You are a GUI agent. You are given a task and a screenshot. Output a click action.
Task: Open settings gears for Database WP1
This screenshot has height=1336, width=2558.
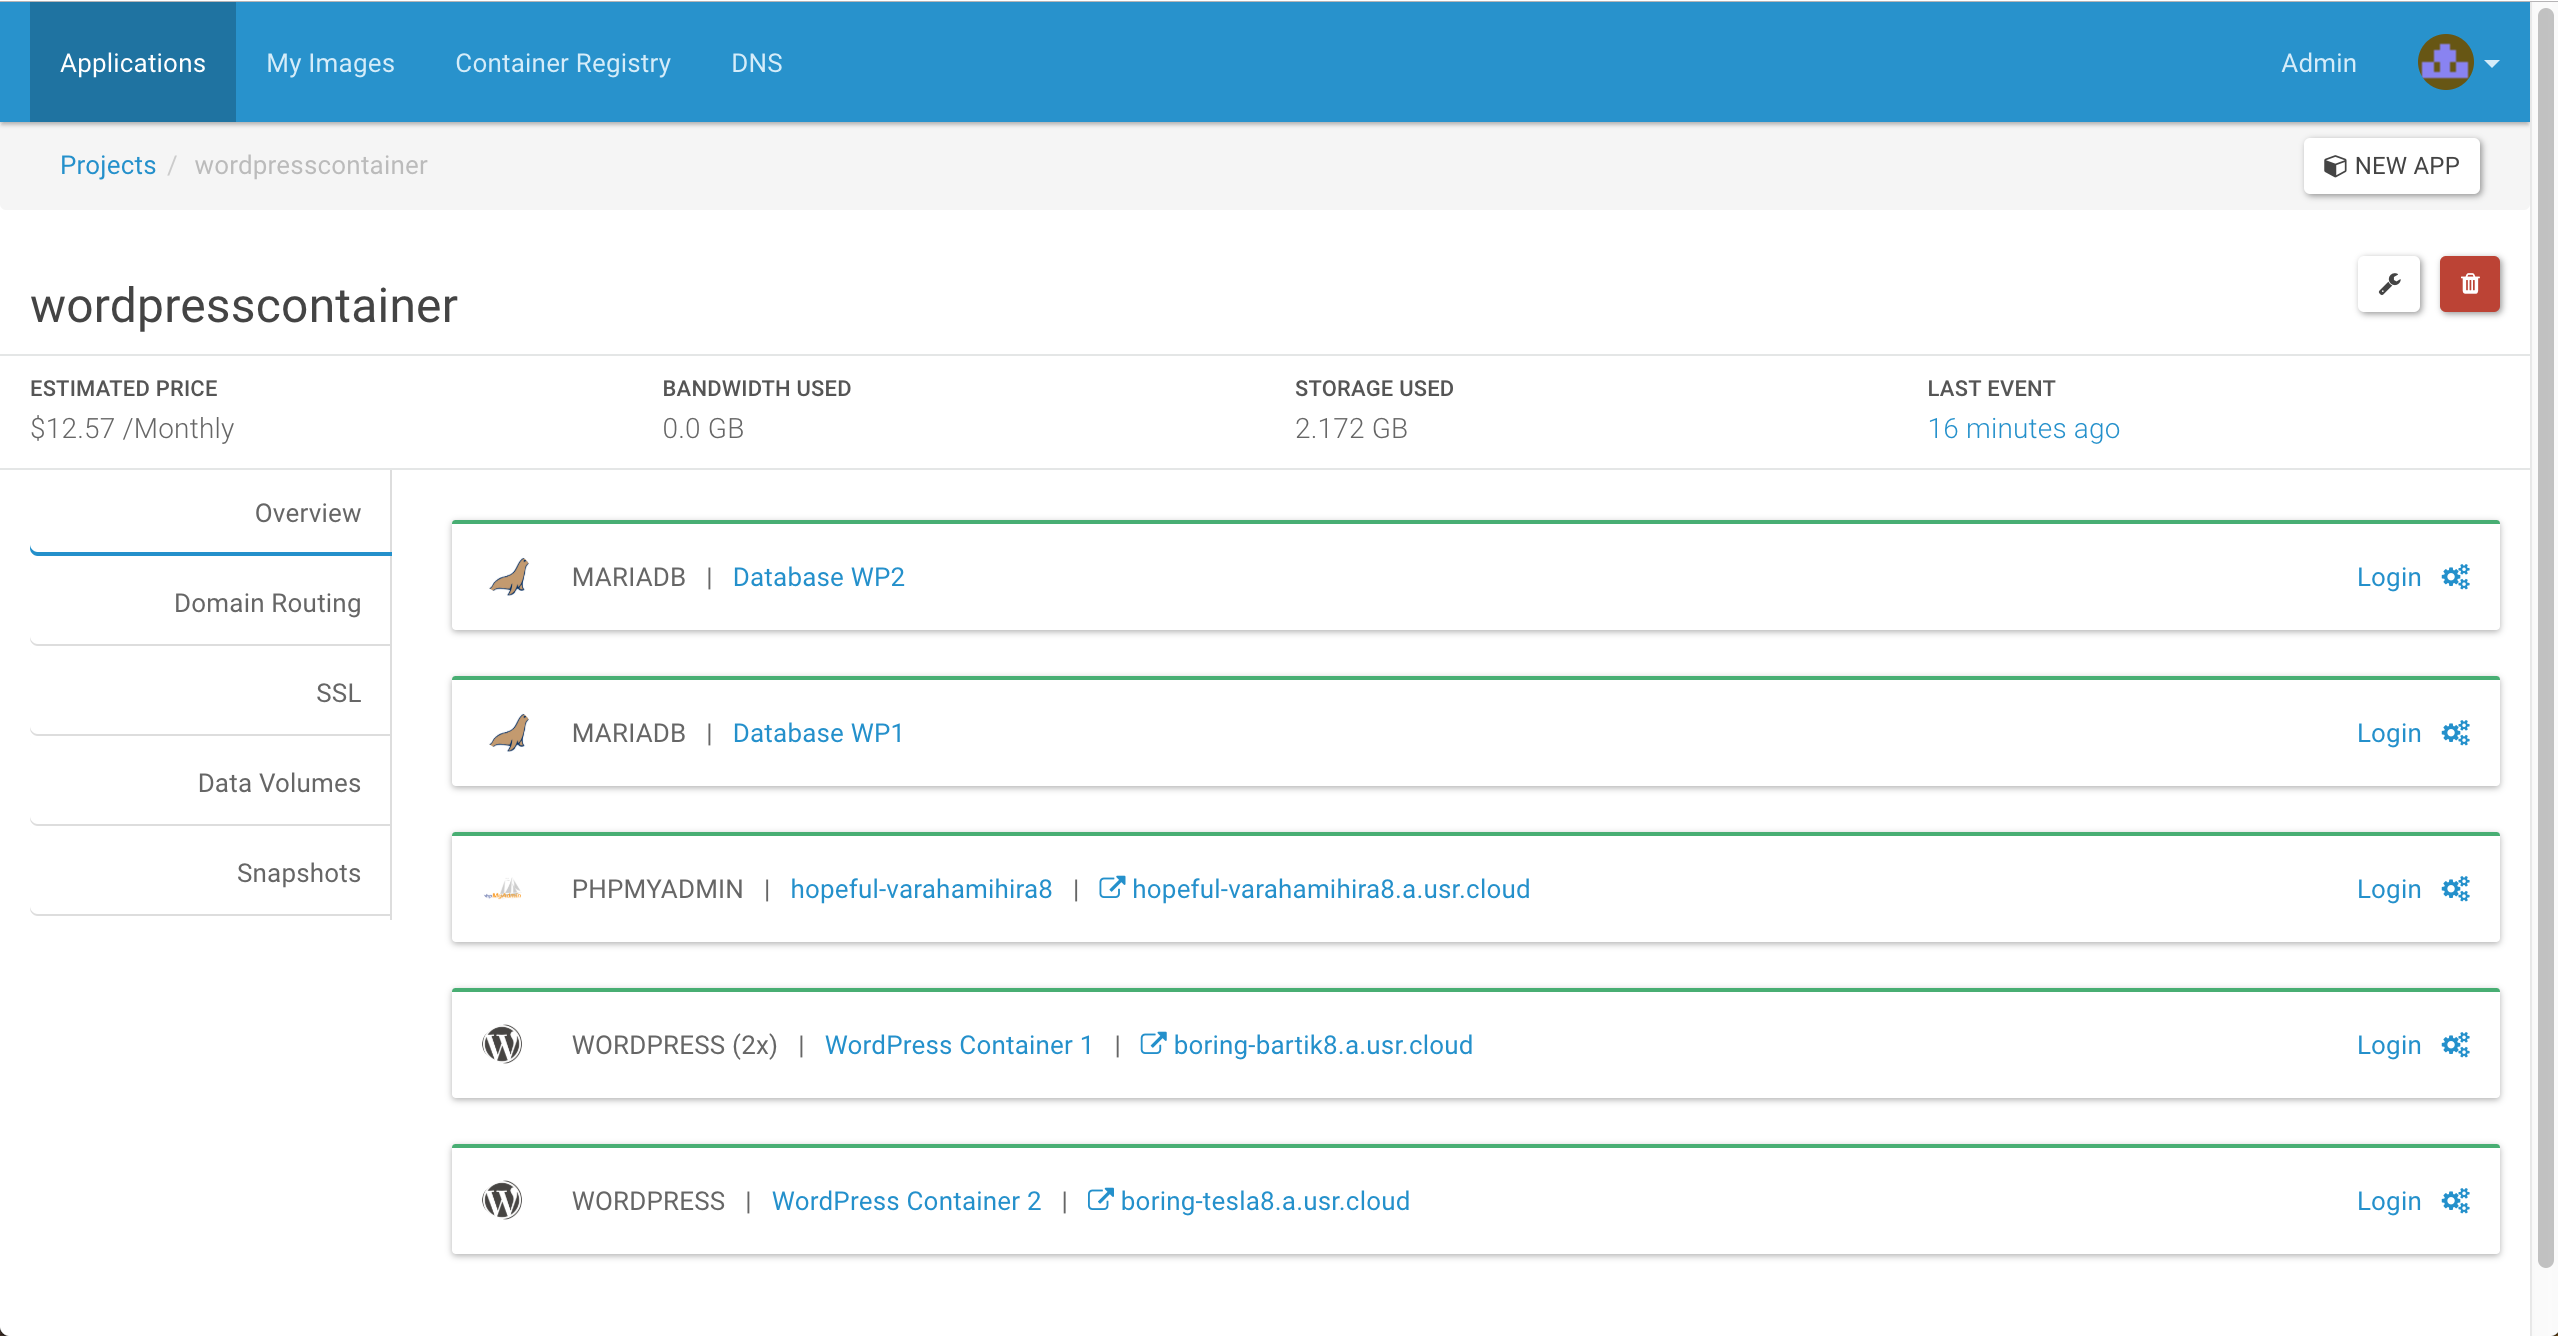point(2455,733)
